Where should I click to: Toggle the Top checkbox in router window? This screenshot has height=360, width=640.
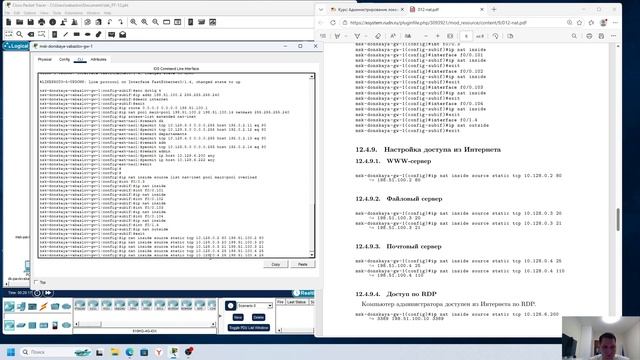(x=36, y=282)
